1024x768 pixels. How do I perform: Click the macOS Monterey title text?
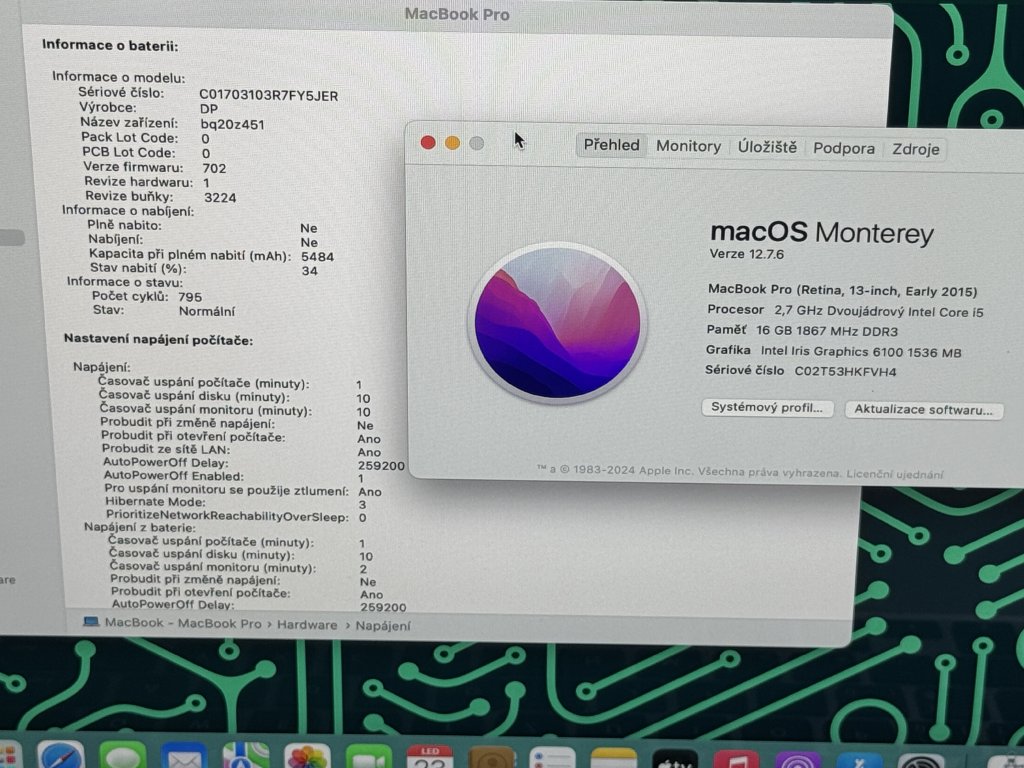pyautogui.click(x=822, y=232)
